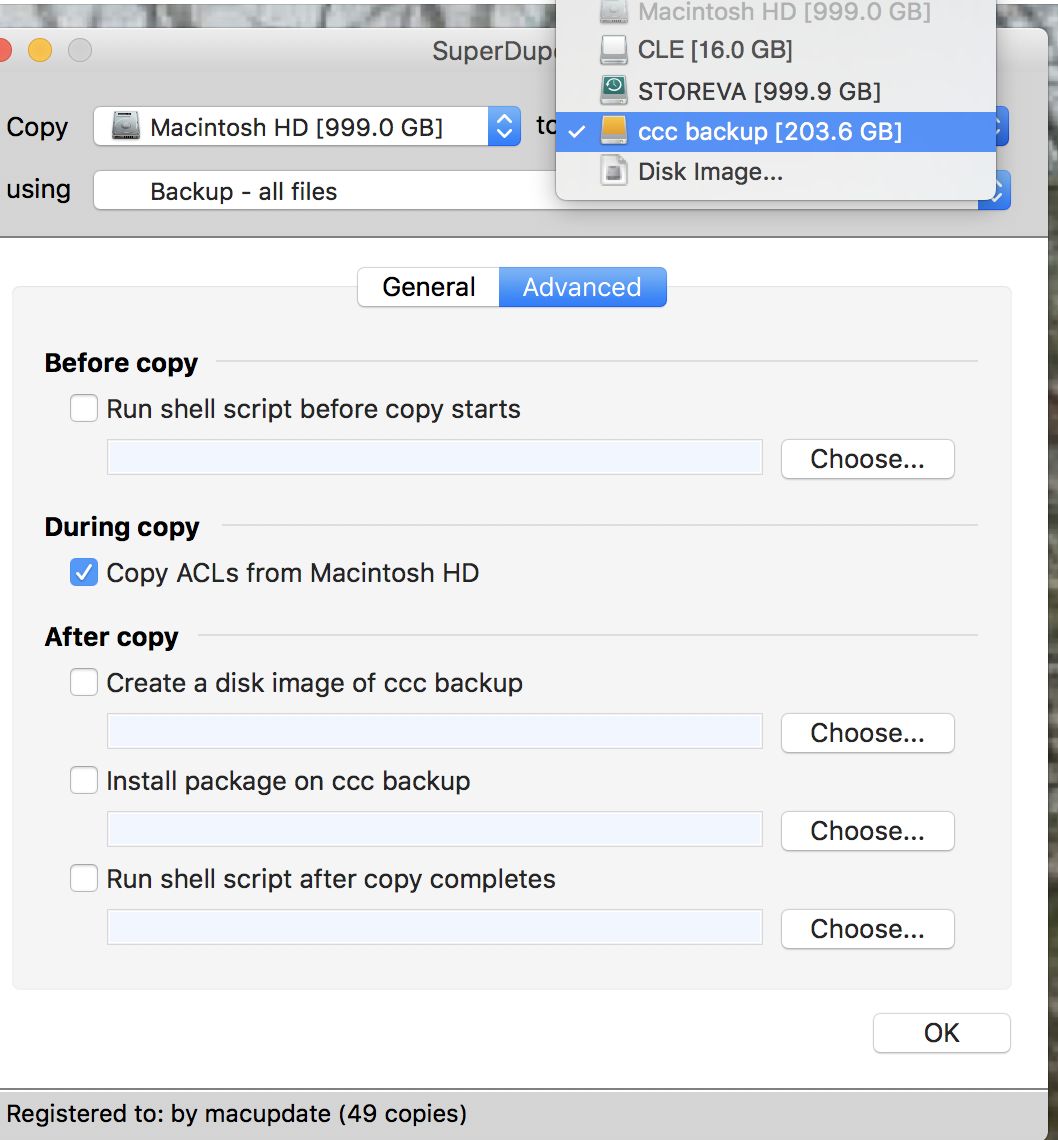Screen dimensions: 1058x1140
Task: Enable Create a disk image of ccc backup
Action: point(84,683)
